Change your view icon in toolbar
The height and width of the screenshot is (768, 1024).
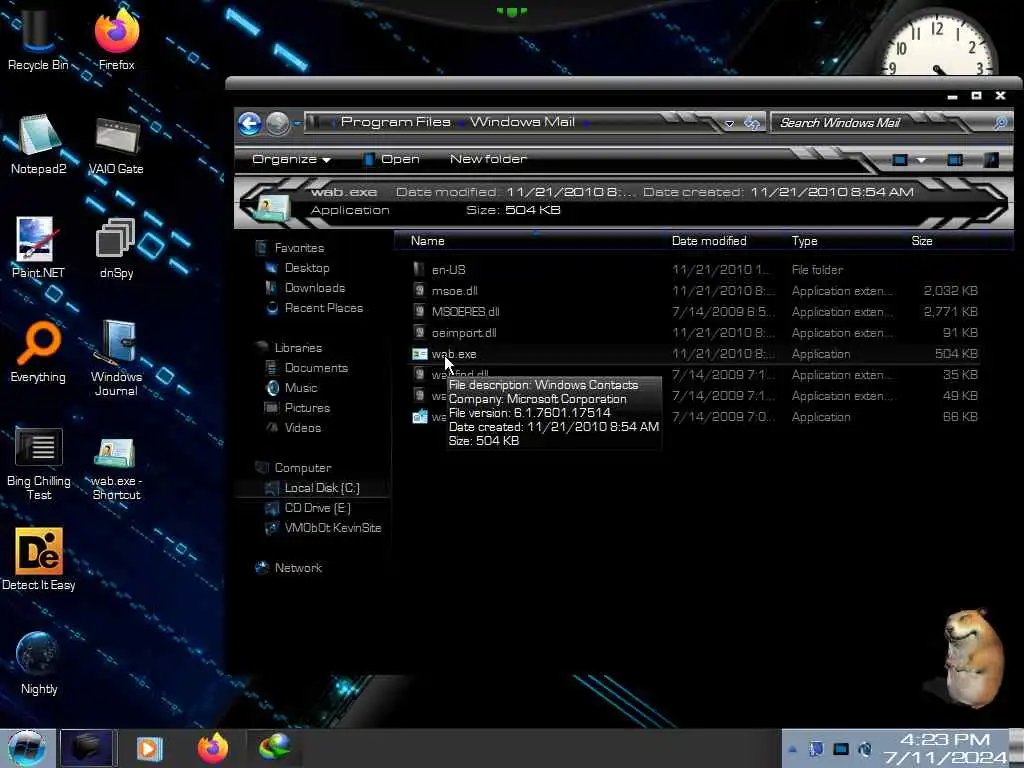coord(899,160)
